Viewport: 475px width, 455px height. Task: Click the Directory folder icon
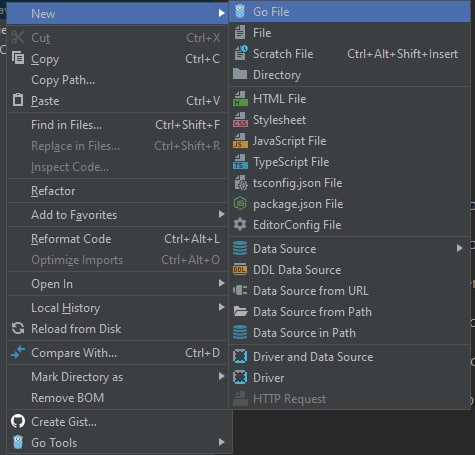coord(240,74)
